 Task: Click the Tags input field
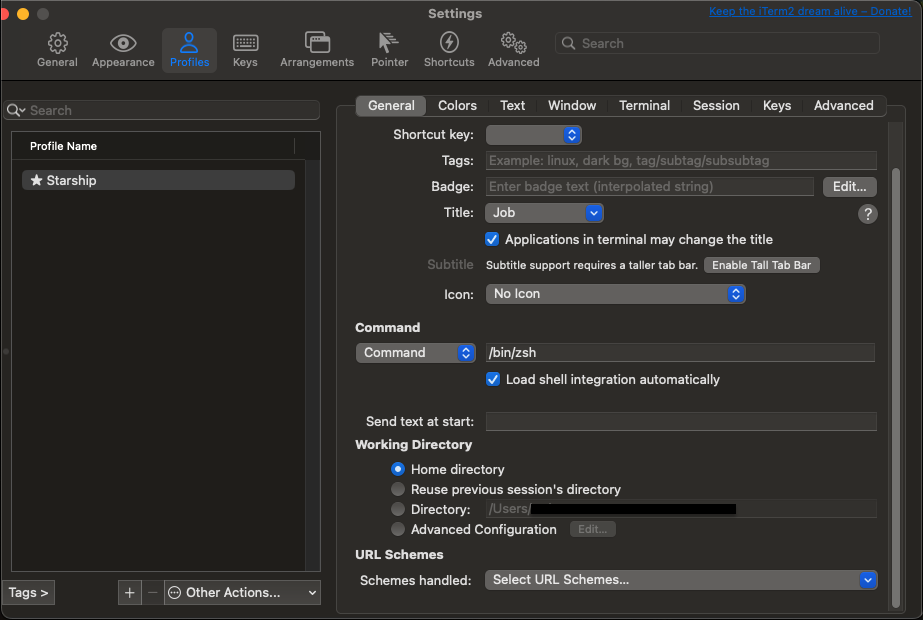pyautogui.click(x=680, y=161)
